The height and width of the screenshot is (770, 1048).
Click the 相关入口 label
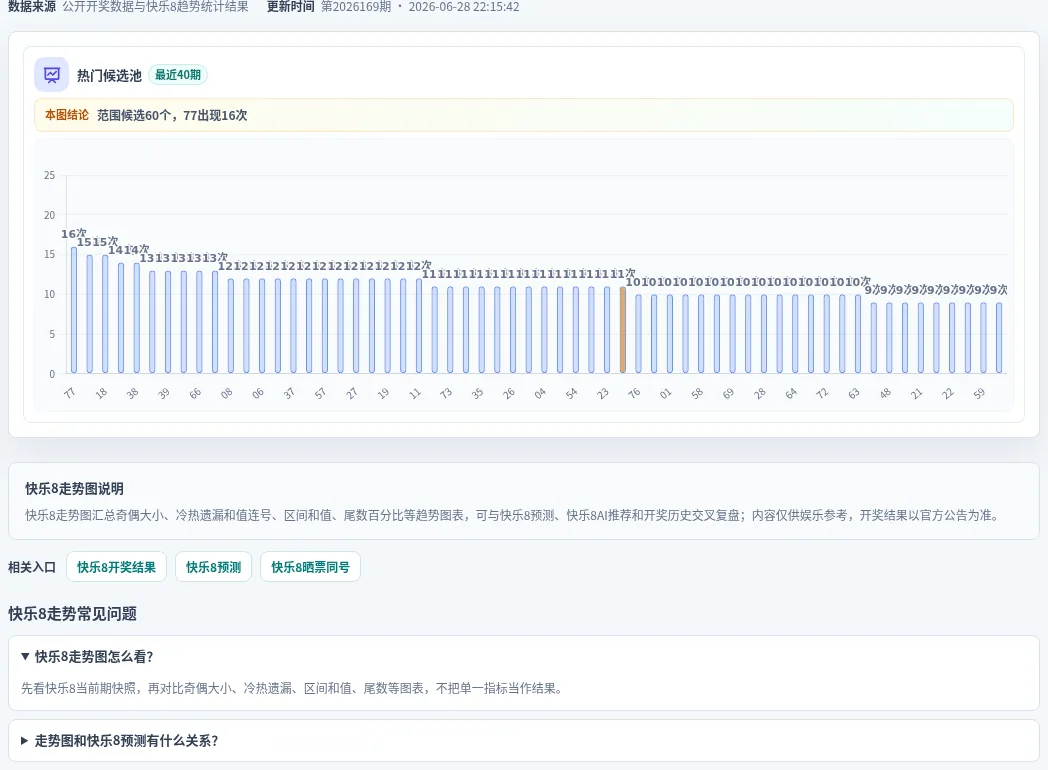click(32, 567)
